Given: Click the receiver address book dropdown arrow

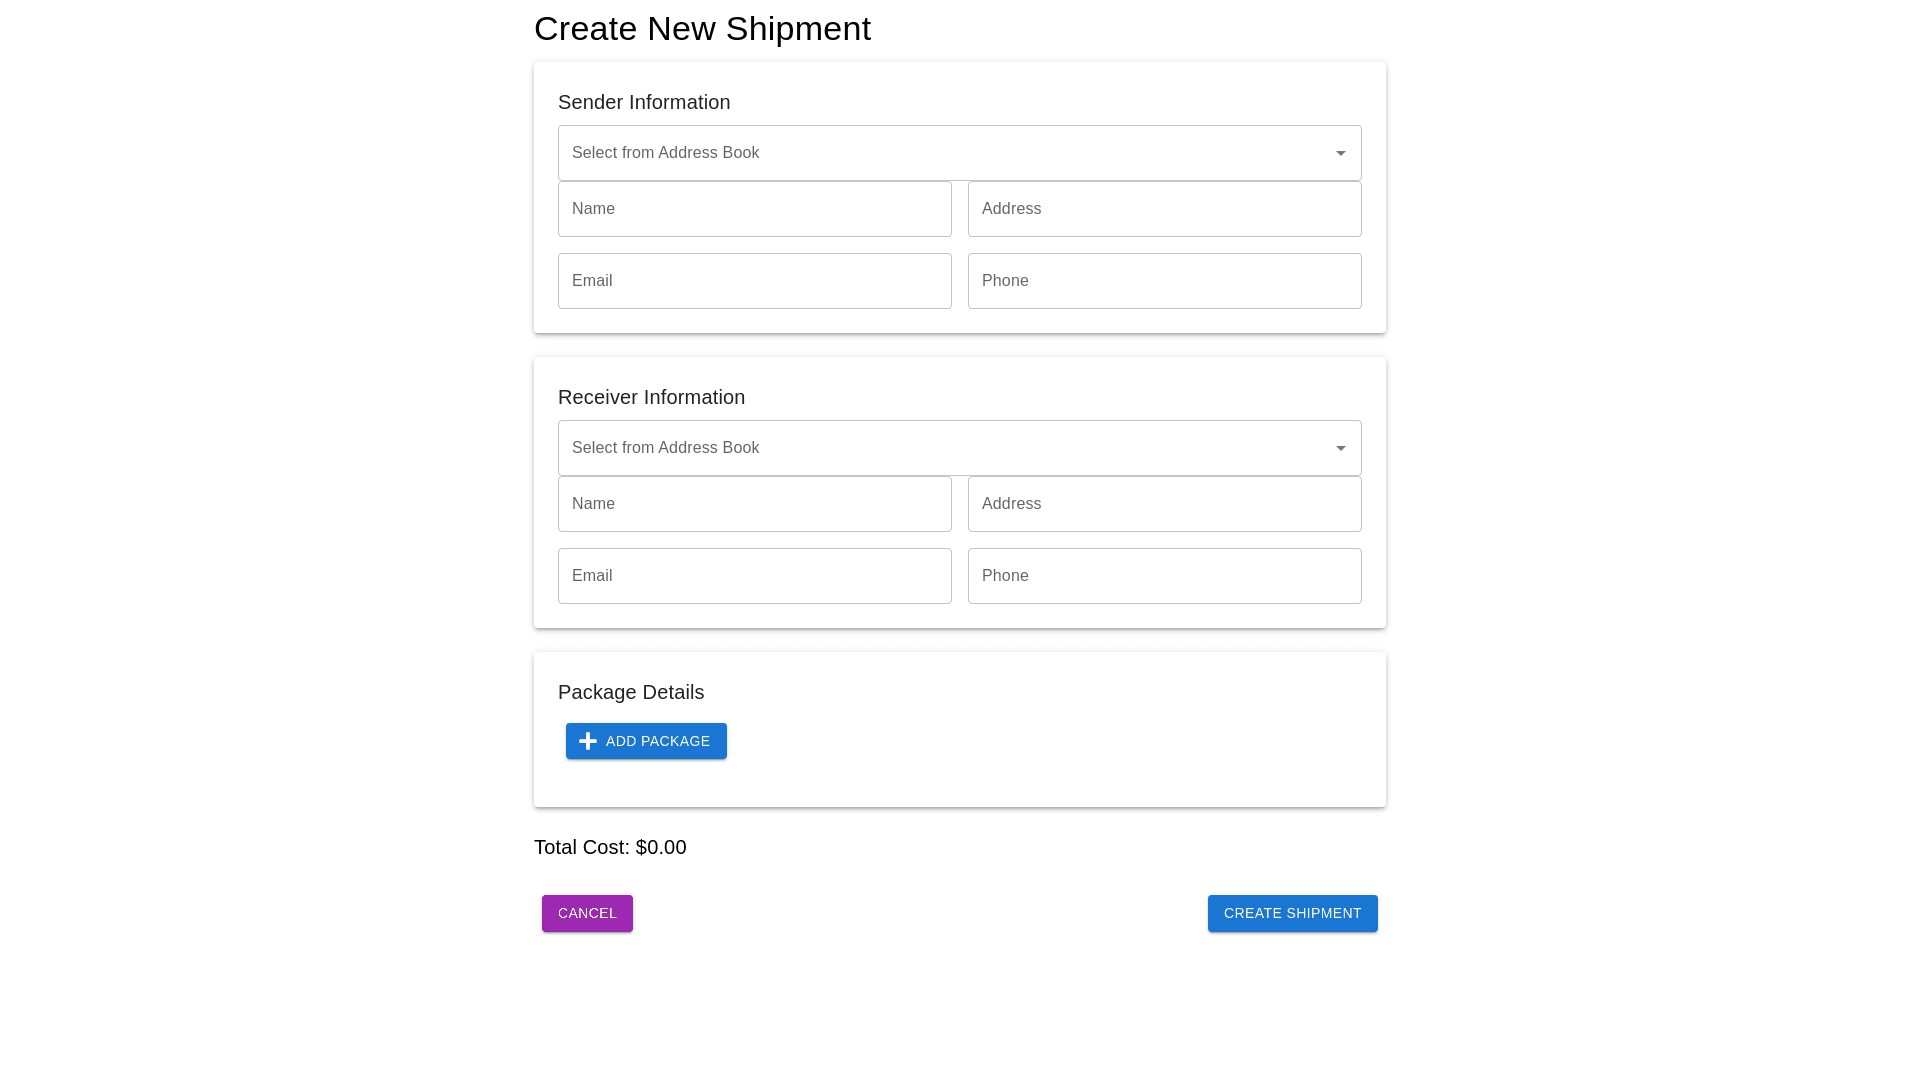Looking at the screenshot, I should pos(1340,448).
